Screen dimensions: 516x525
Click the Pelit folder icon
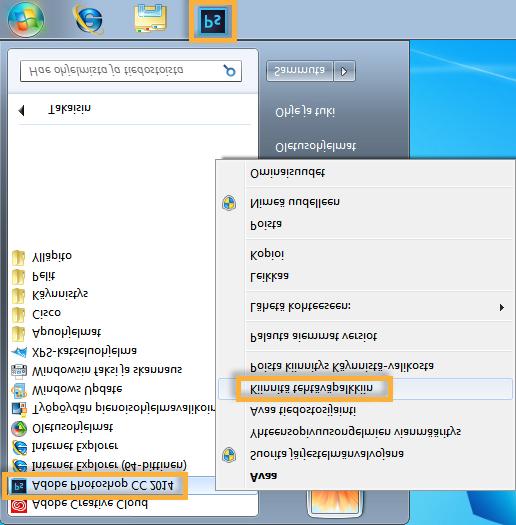(x=18, y=277)
